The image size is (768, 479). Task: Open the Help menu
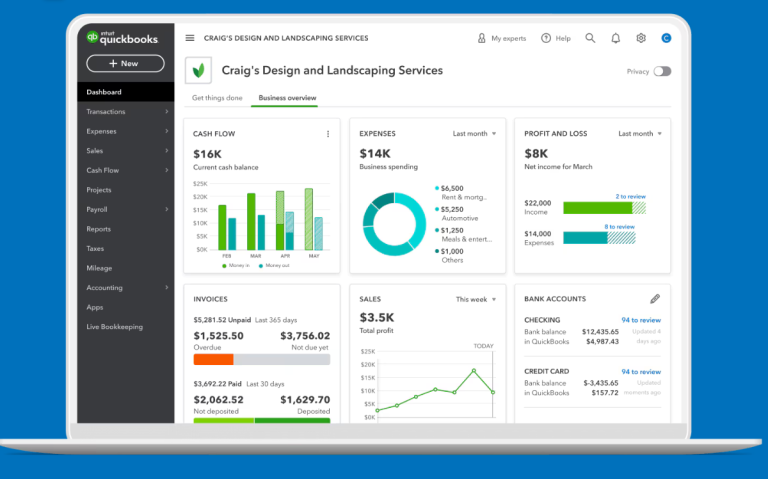(x=556, y=38)
